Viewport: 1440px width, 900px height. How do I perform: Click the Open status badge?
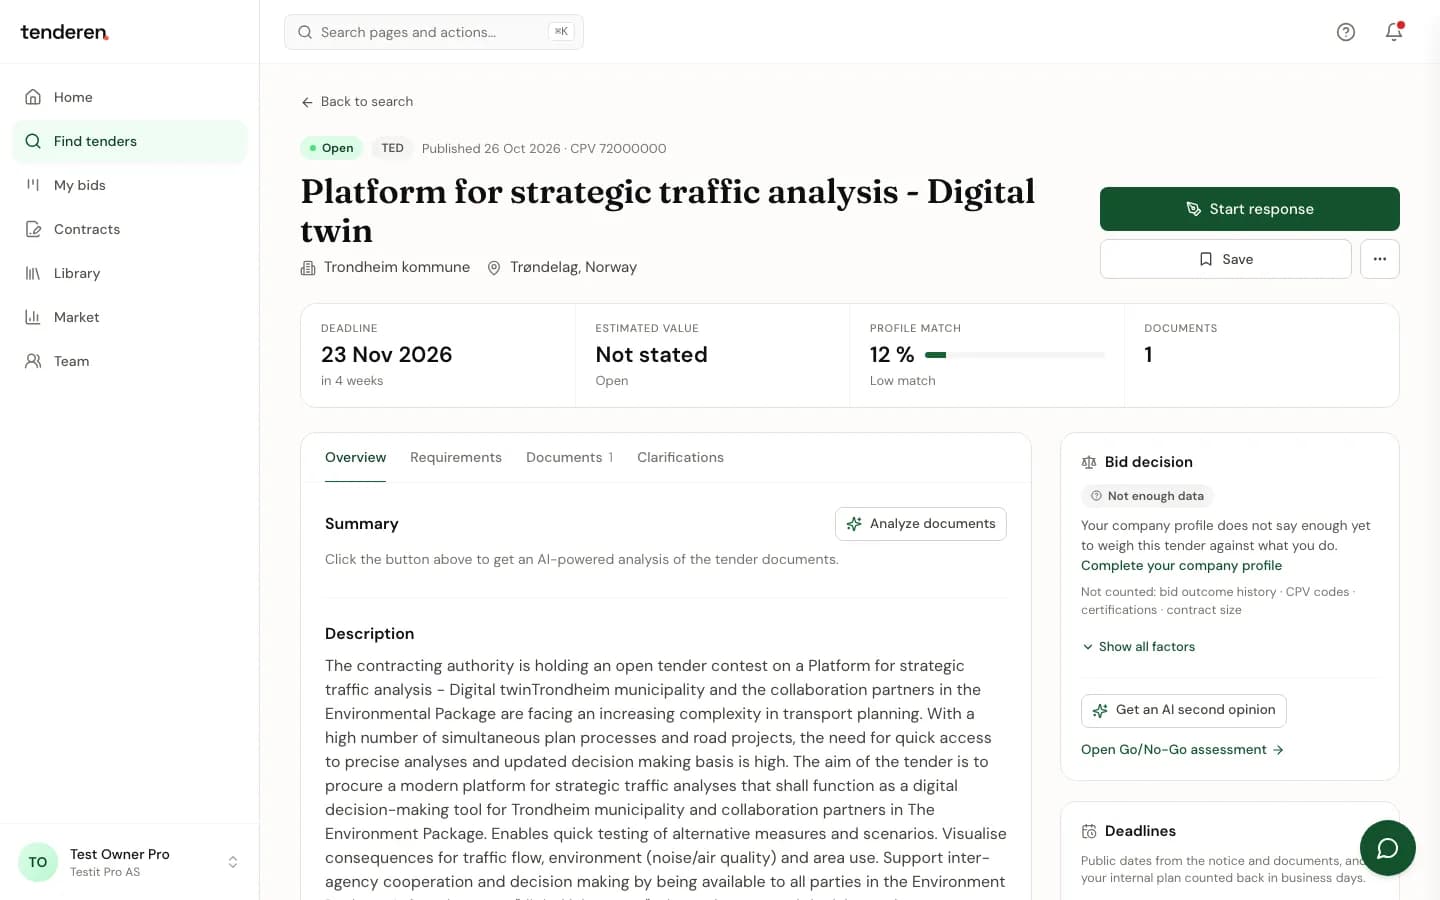(x=331, y=148)
